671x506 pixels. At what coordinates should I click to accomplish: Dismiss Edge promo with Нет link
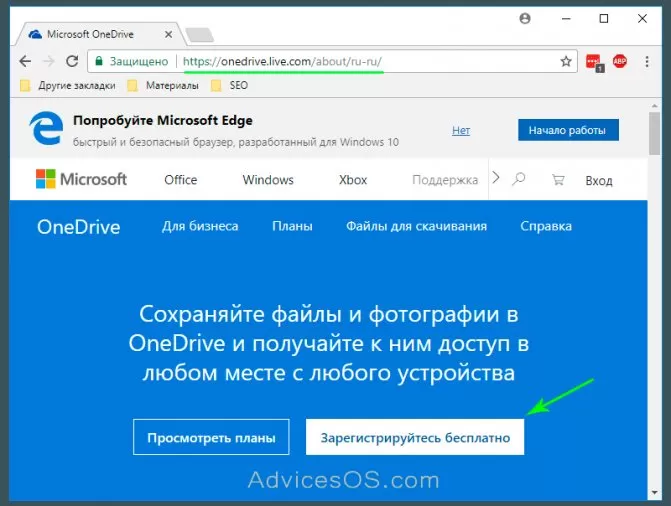[461, 131]
